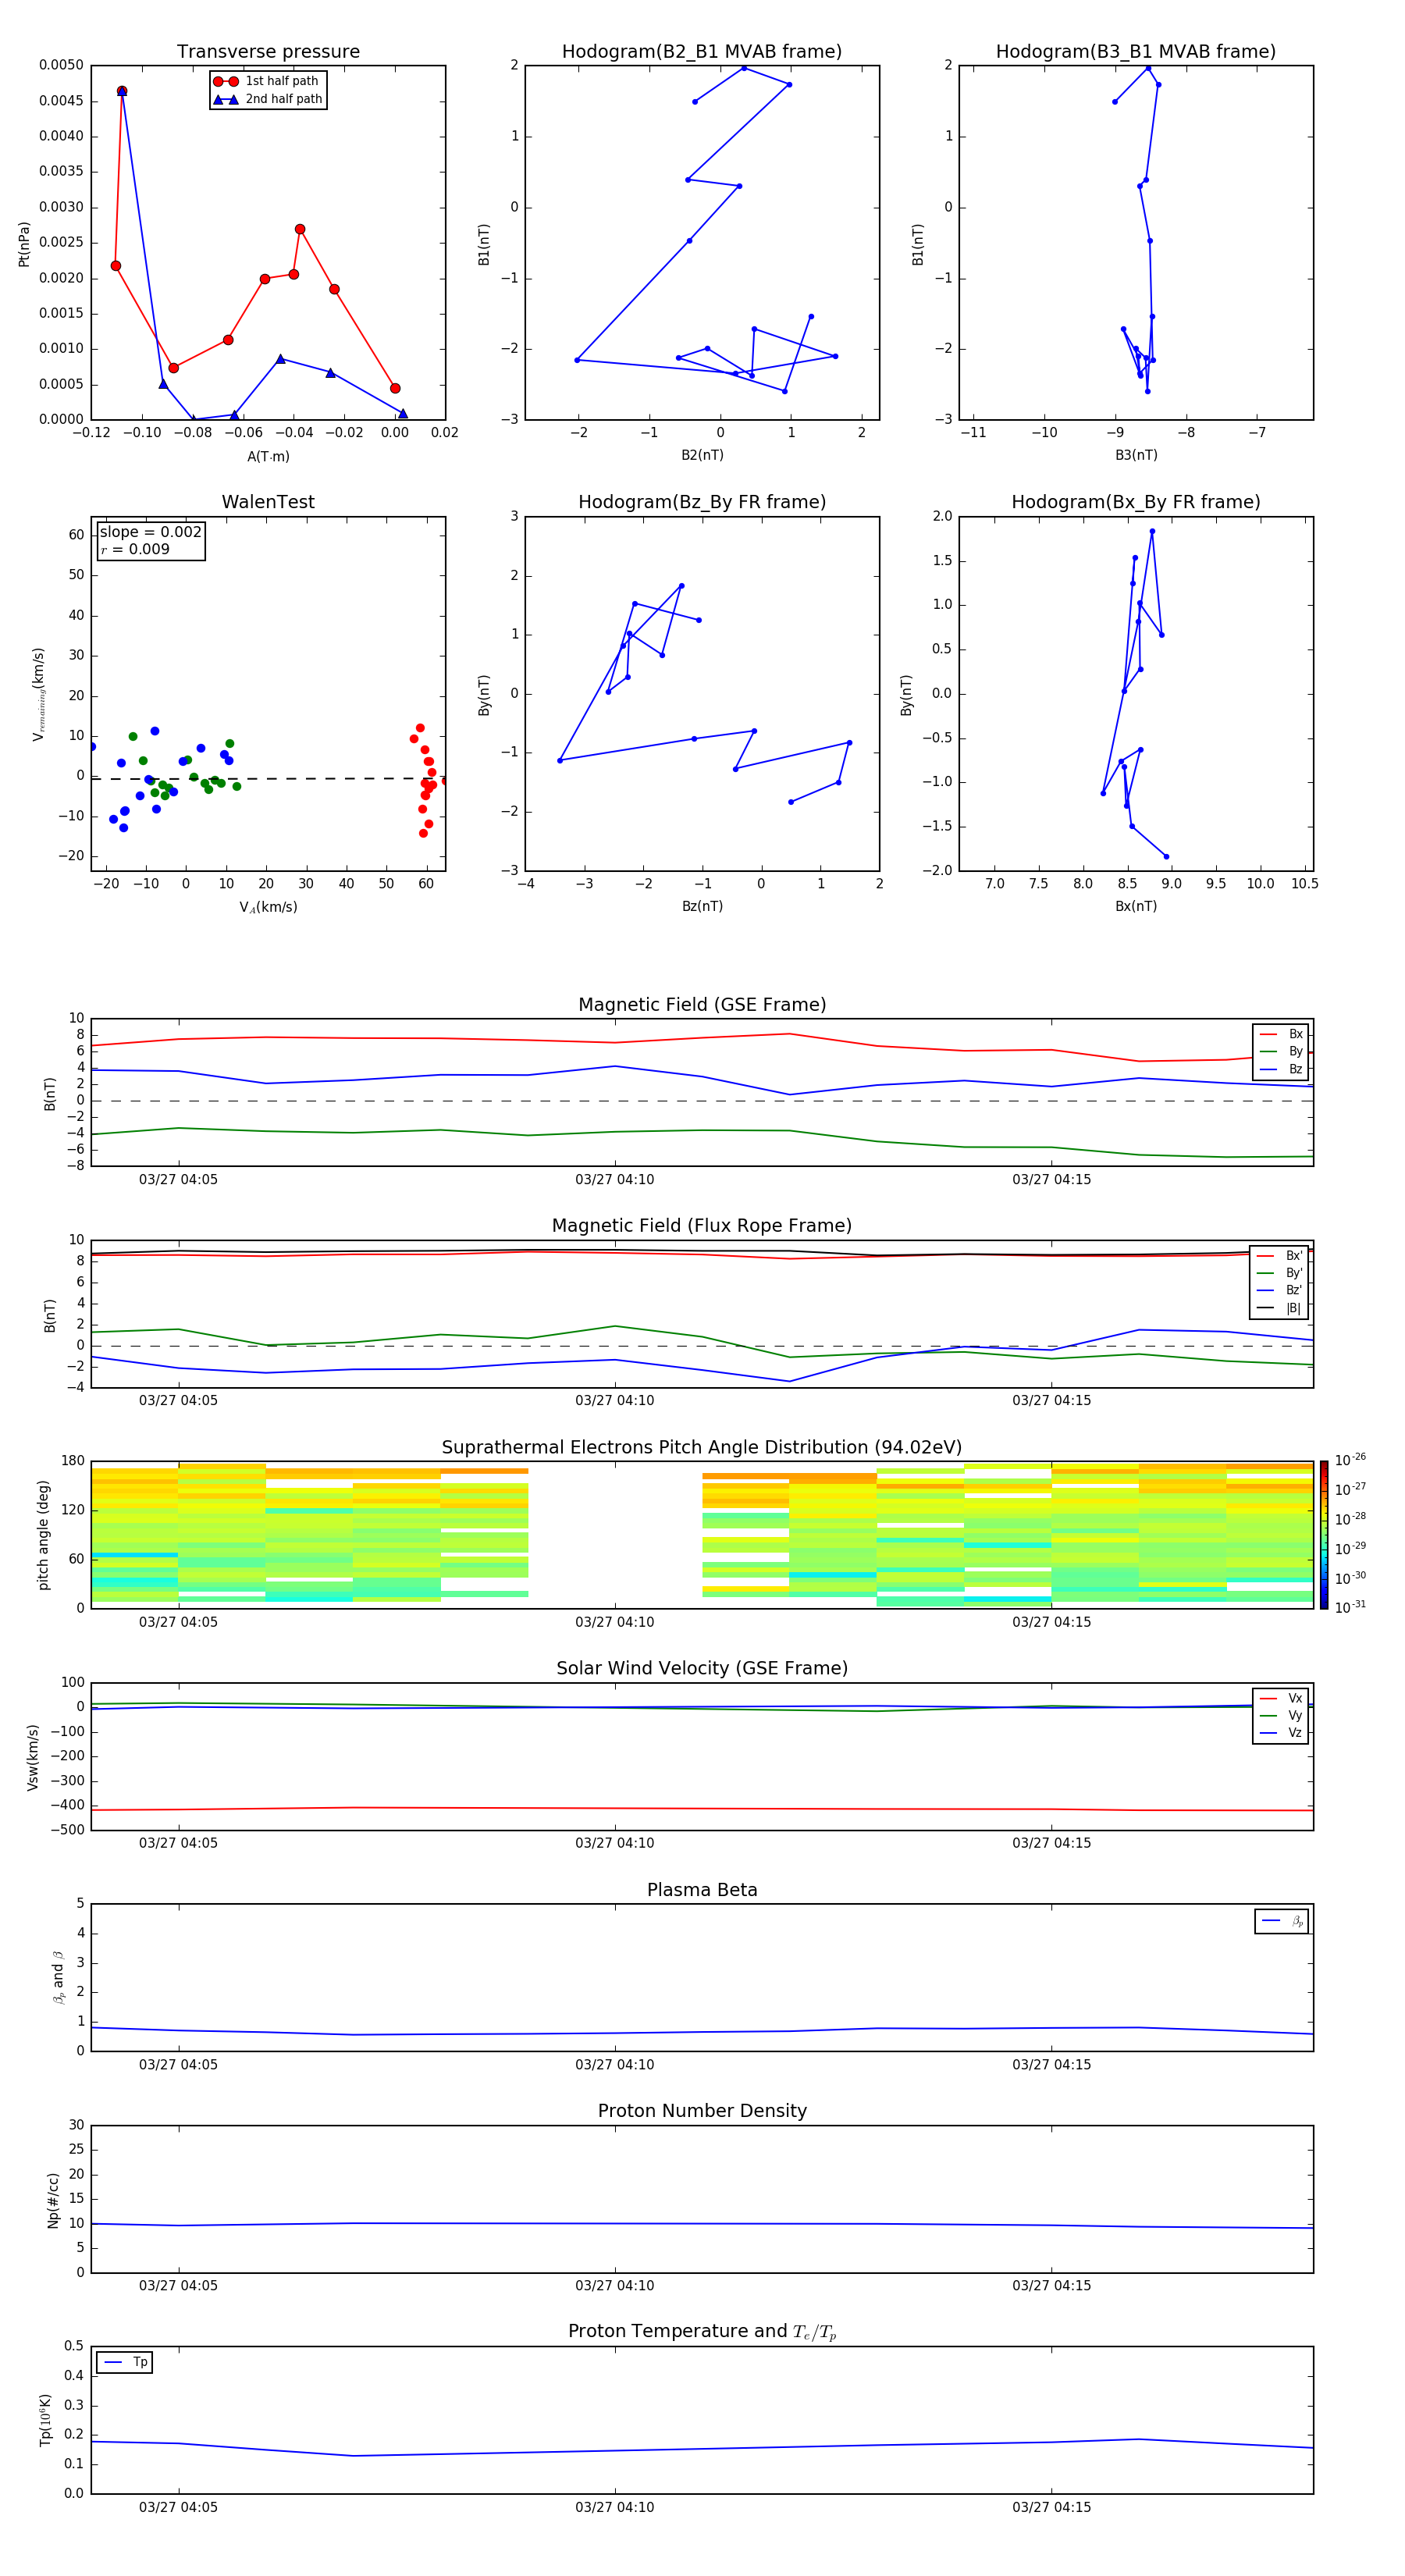Click 'Solar Wind Velocity (GSE Frame)' title
The width and height of the screenshot is (1405, 2576).
pos(702,1669)
